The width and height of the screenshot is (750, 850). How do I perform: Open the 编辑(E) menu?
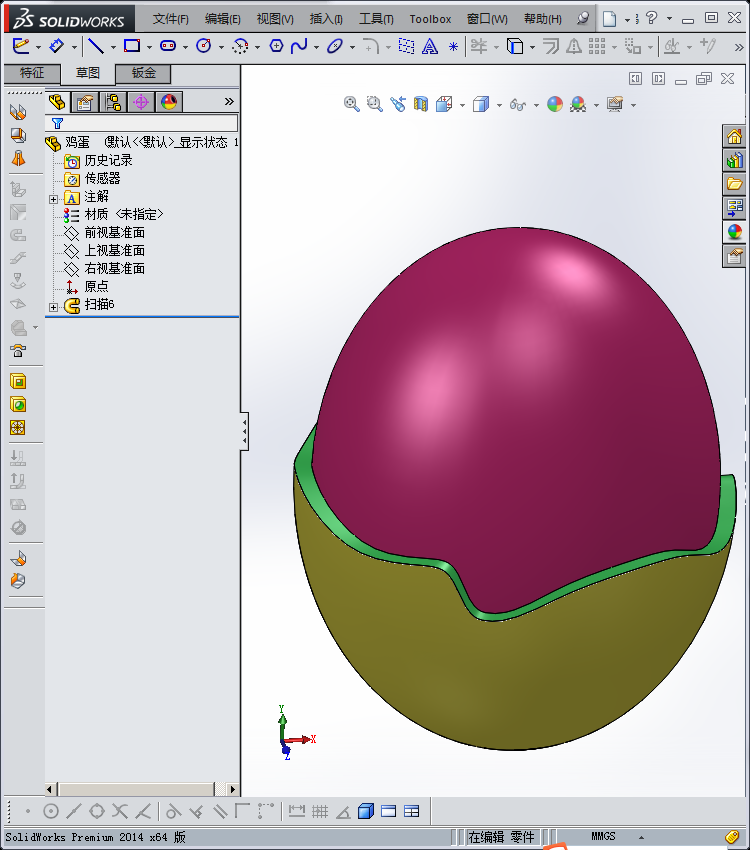pos(223,19)
